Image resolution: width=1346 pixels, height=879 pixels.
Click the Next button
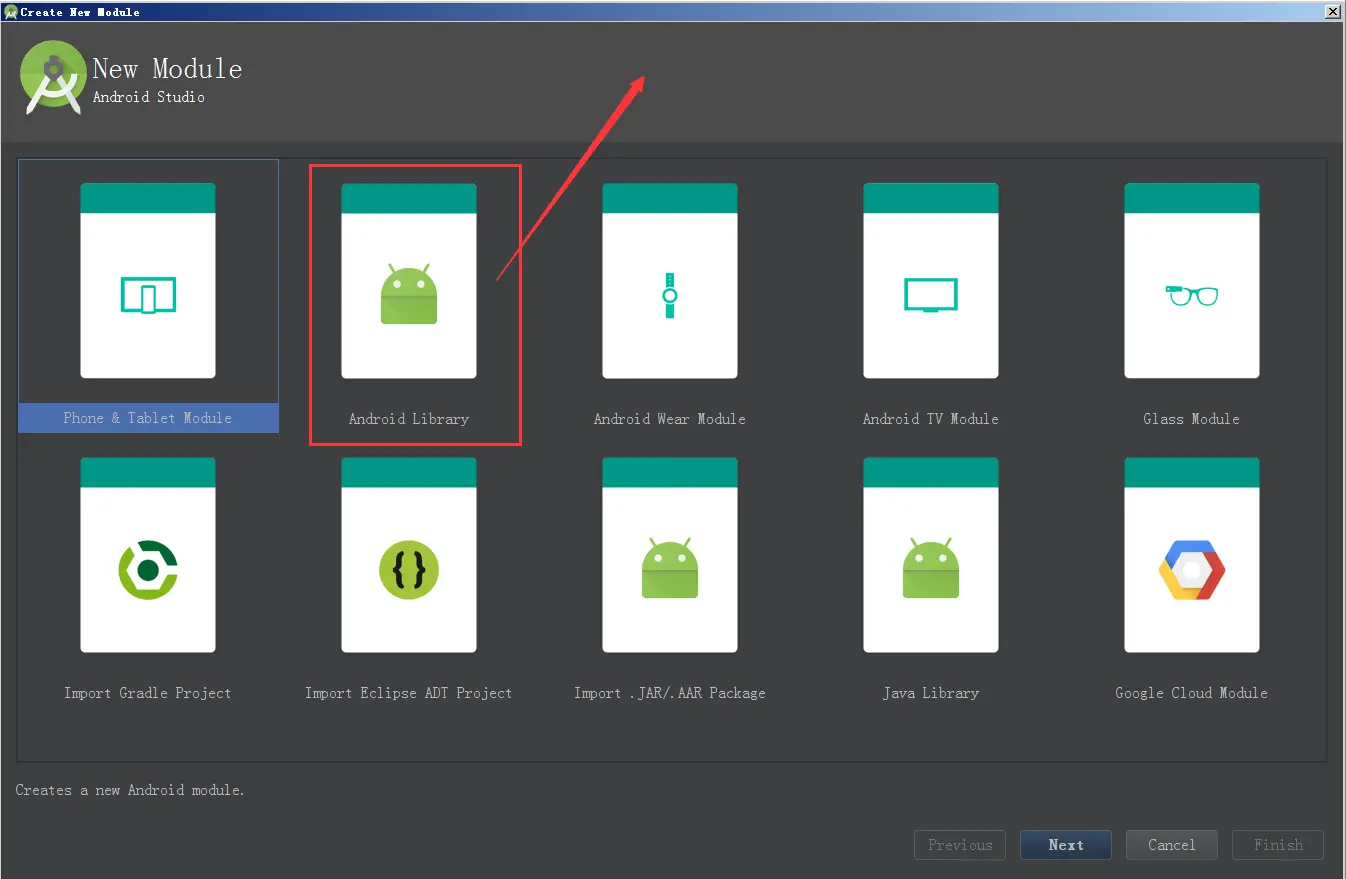[x=1066, y=845]
